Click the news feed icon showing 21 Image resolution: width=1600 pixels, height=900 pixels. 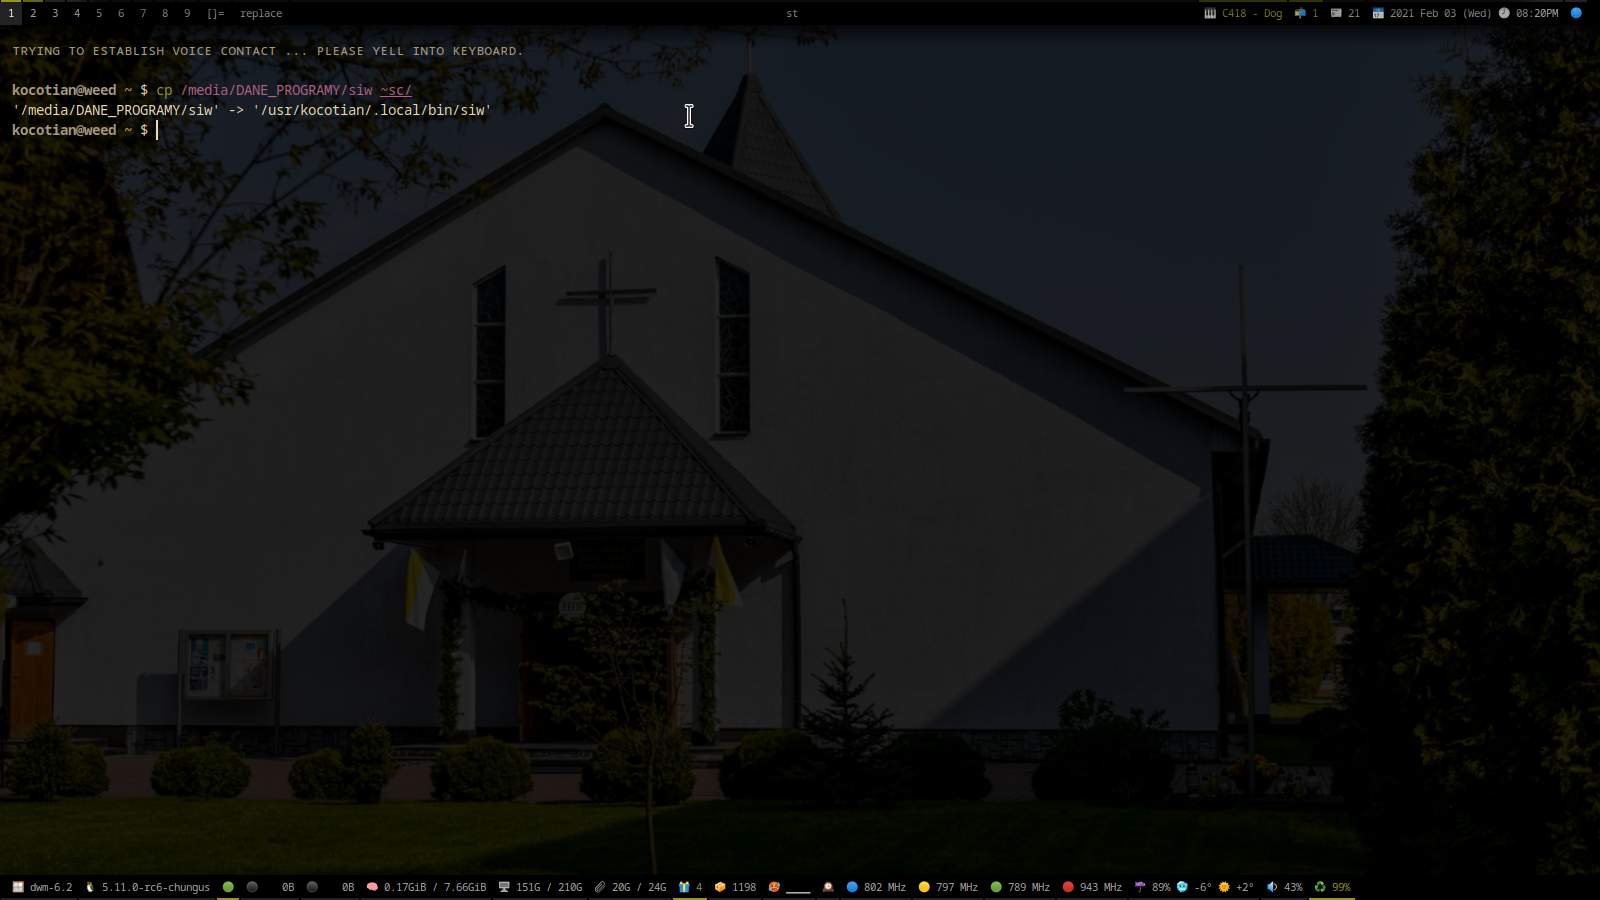pyautogui.click(x=1336, y=13)
